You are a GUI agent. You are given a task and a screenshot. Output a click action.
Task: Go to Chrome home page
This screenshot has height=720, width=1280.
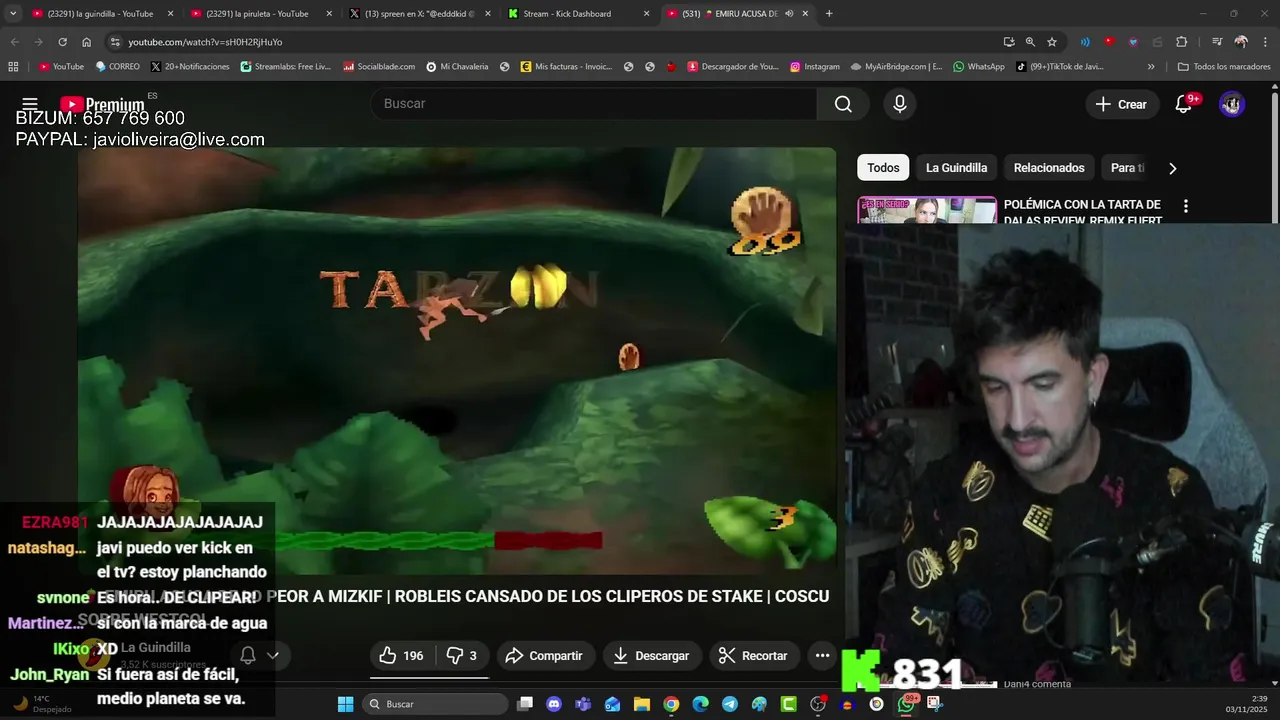(86, 42)
